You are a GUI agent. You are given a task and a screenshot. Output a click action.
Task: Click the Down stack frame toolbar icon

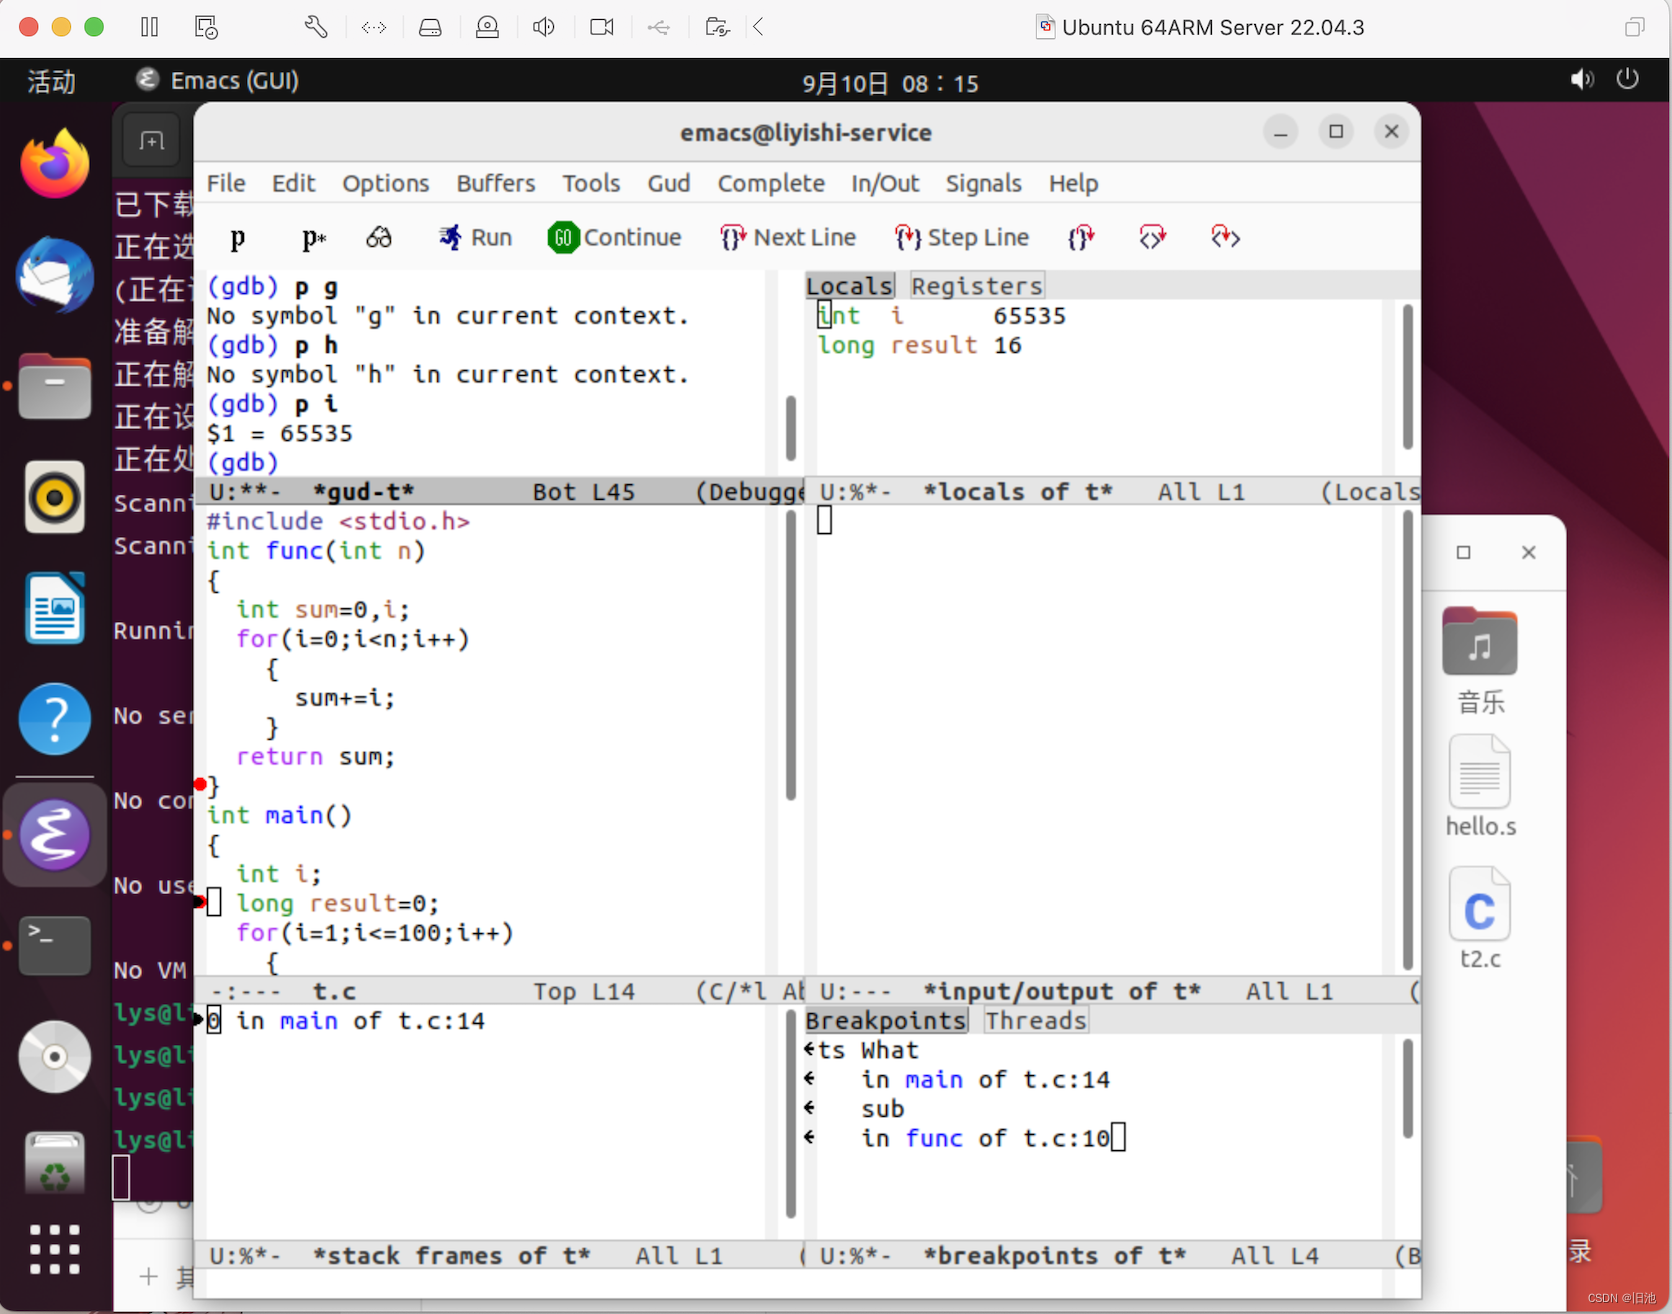coord(1225,238)
